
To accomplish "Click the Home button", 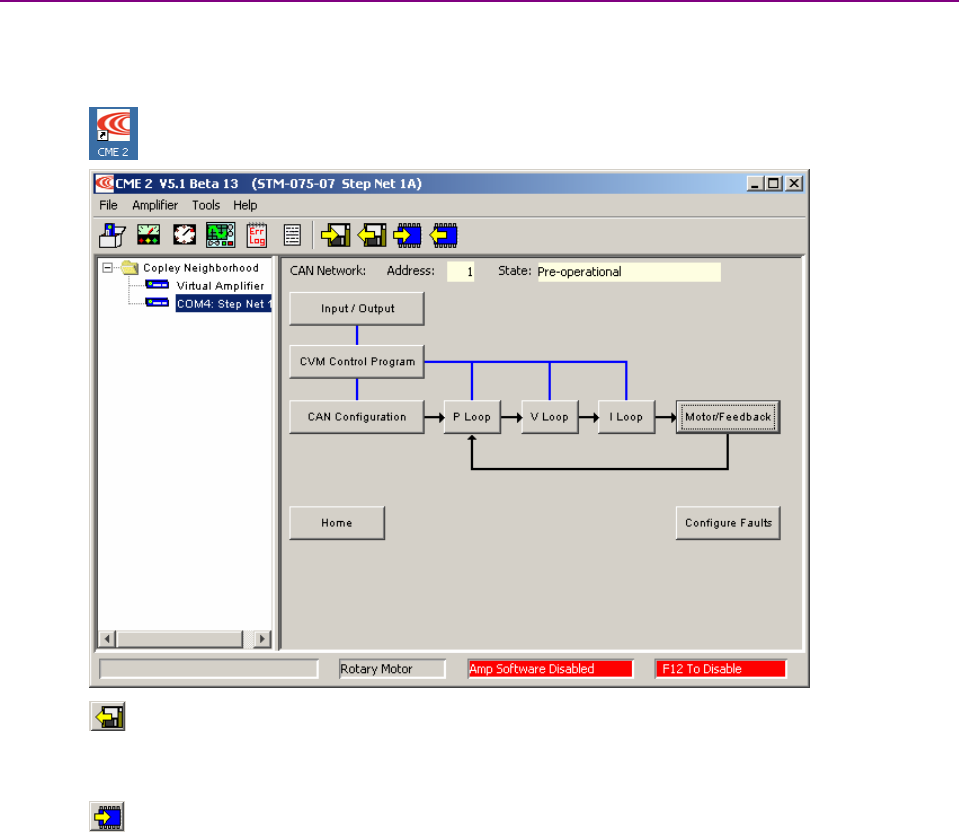I will [x=337, y=523].
